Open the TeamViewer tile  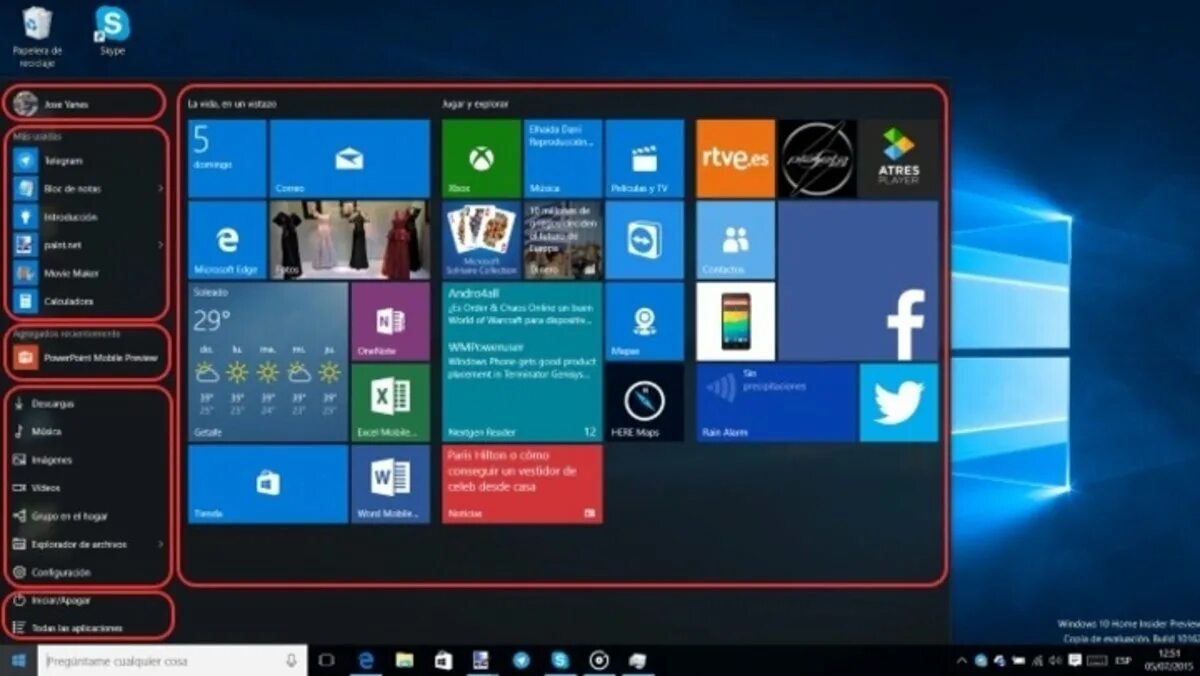click(x=644, y=240)
